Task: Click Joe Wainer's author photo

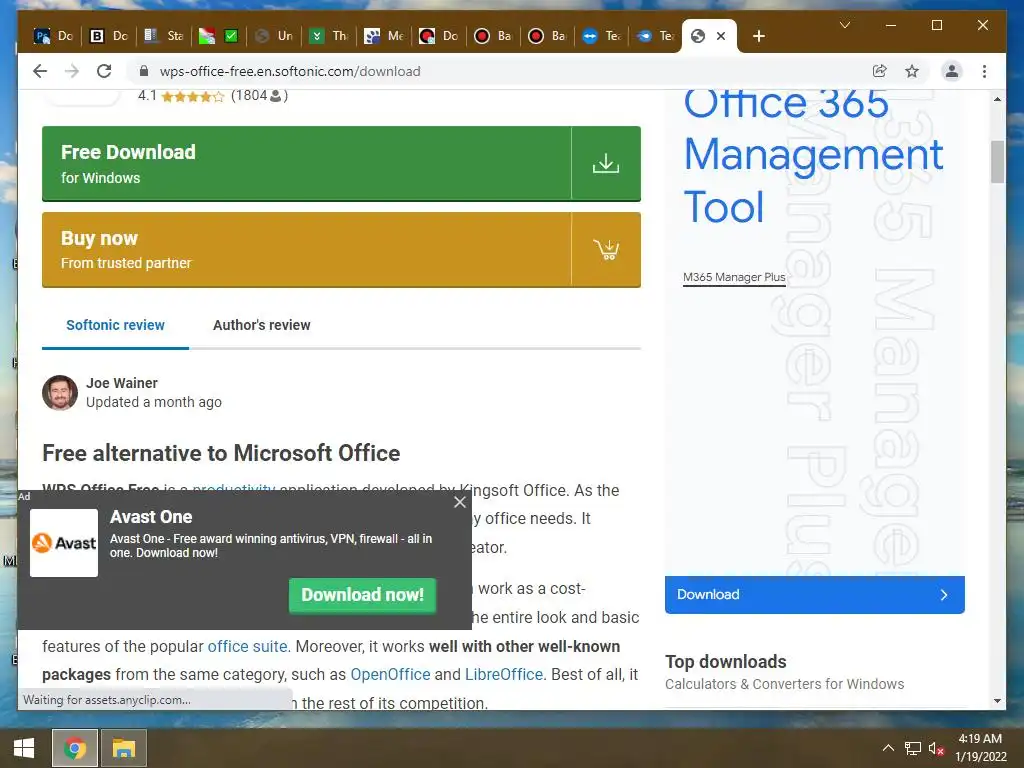Action: 60,392
